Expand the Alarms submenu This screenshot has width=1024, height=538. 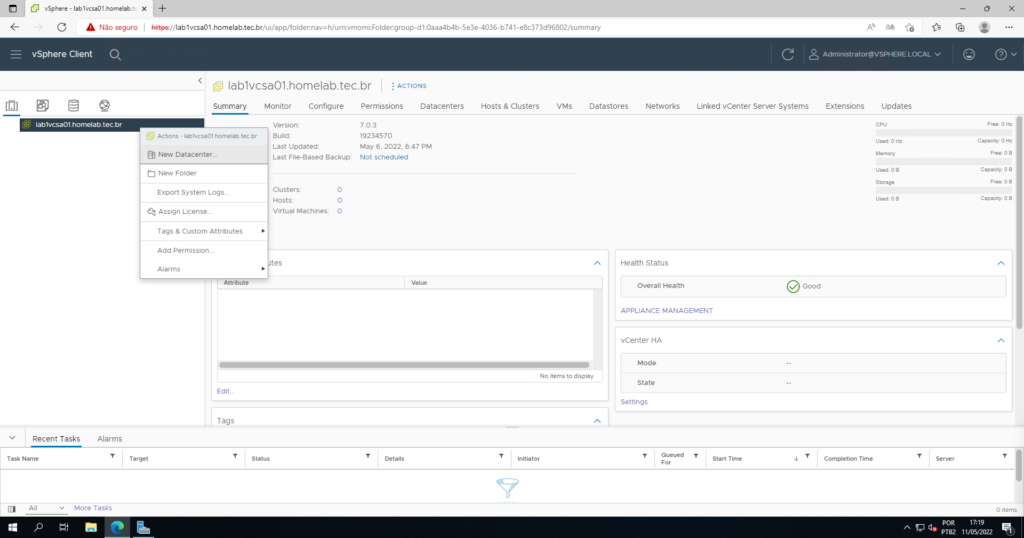pos(204,269)
